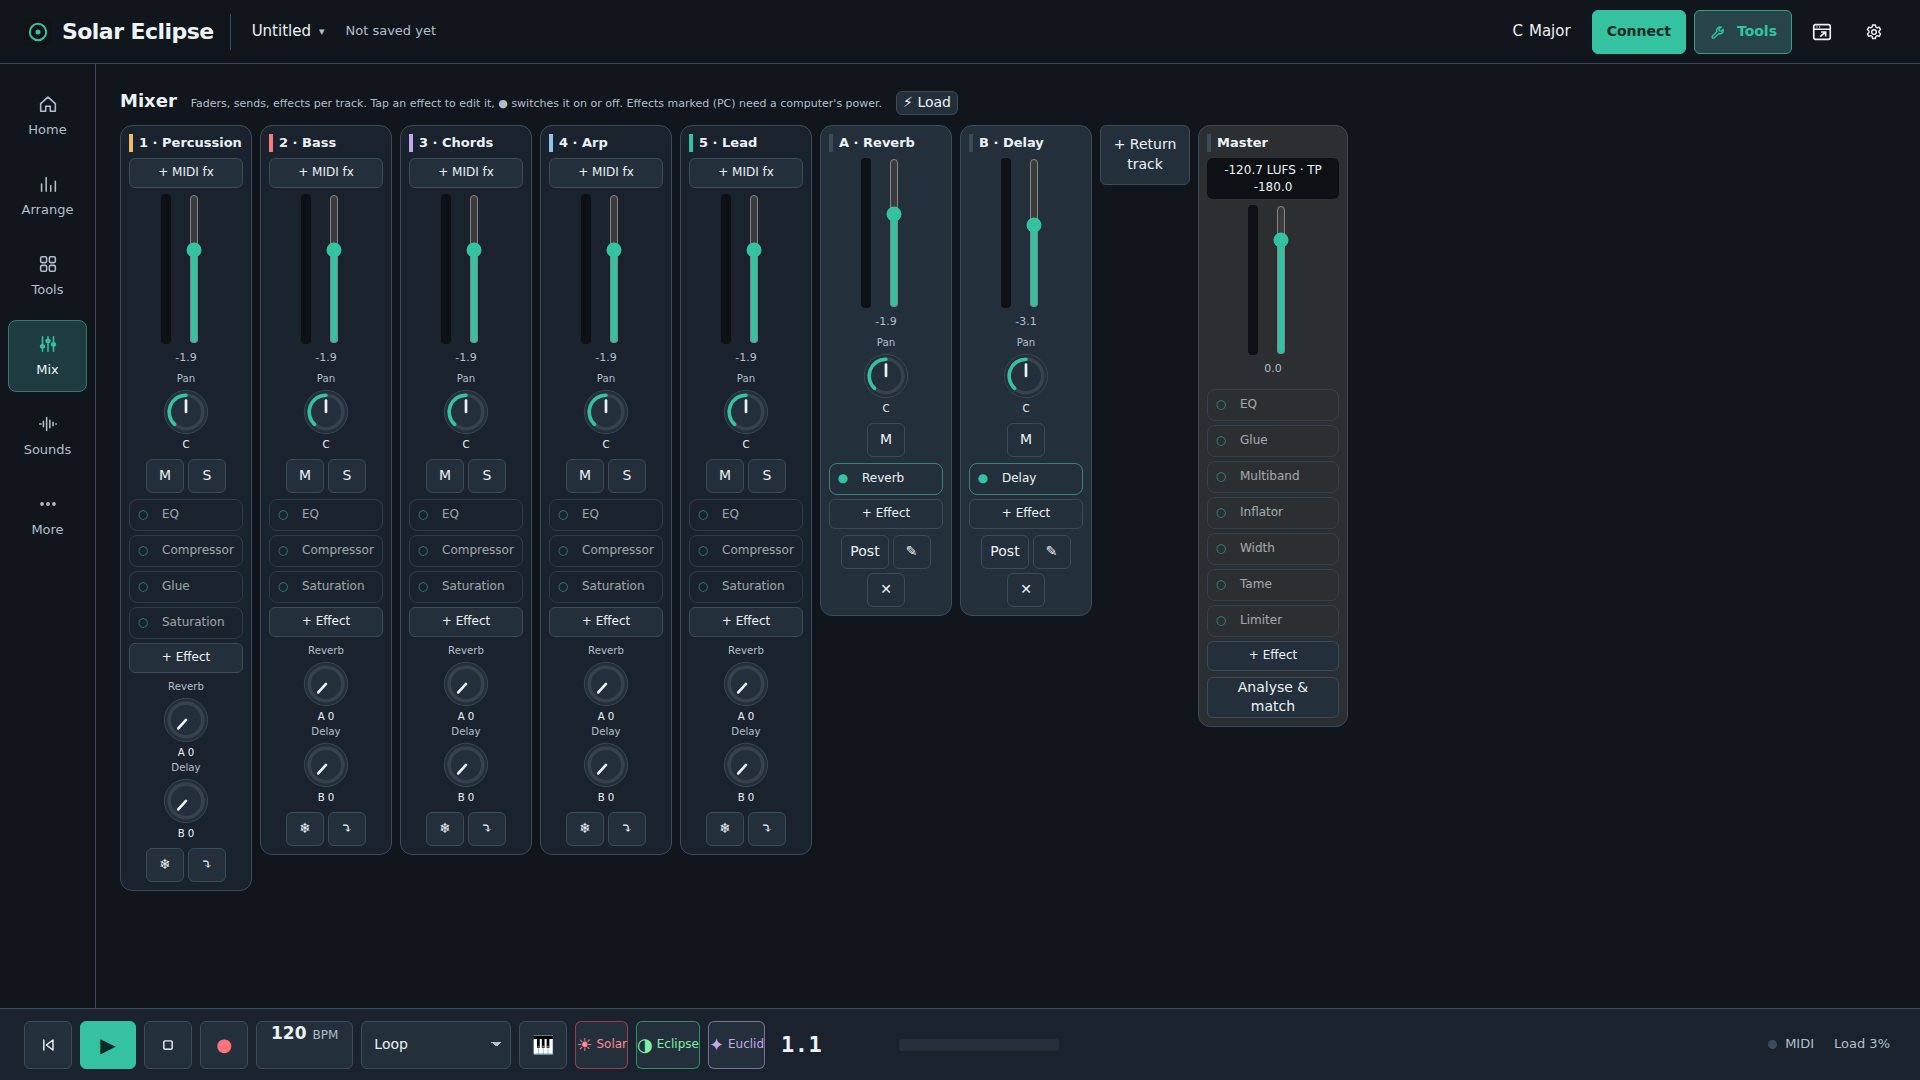
Task: Click the pencil edit icon on Reverb return
Action: (x=911, y=552)
